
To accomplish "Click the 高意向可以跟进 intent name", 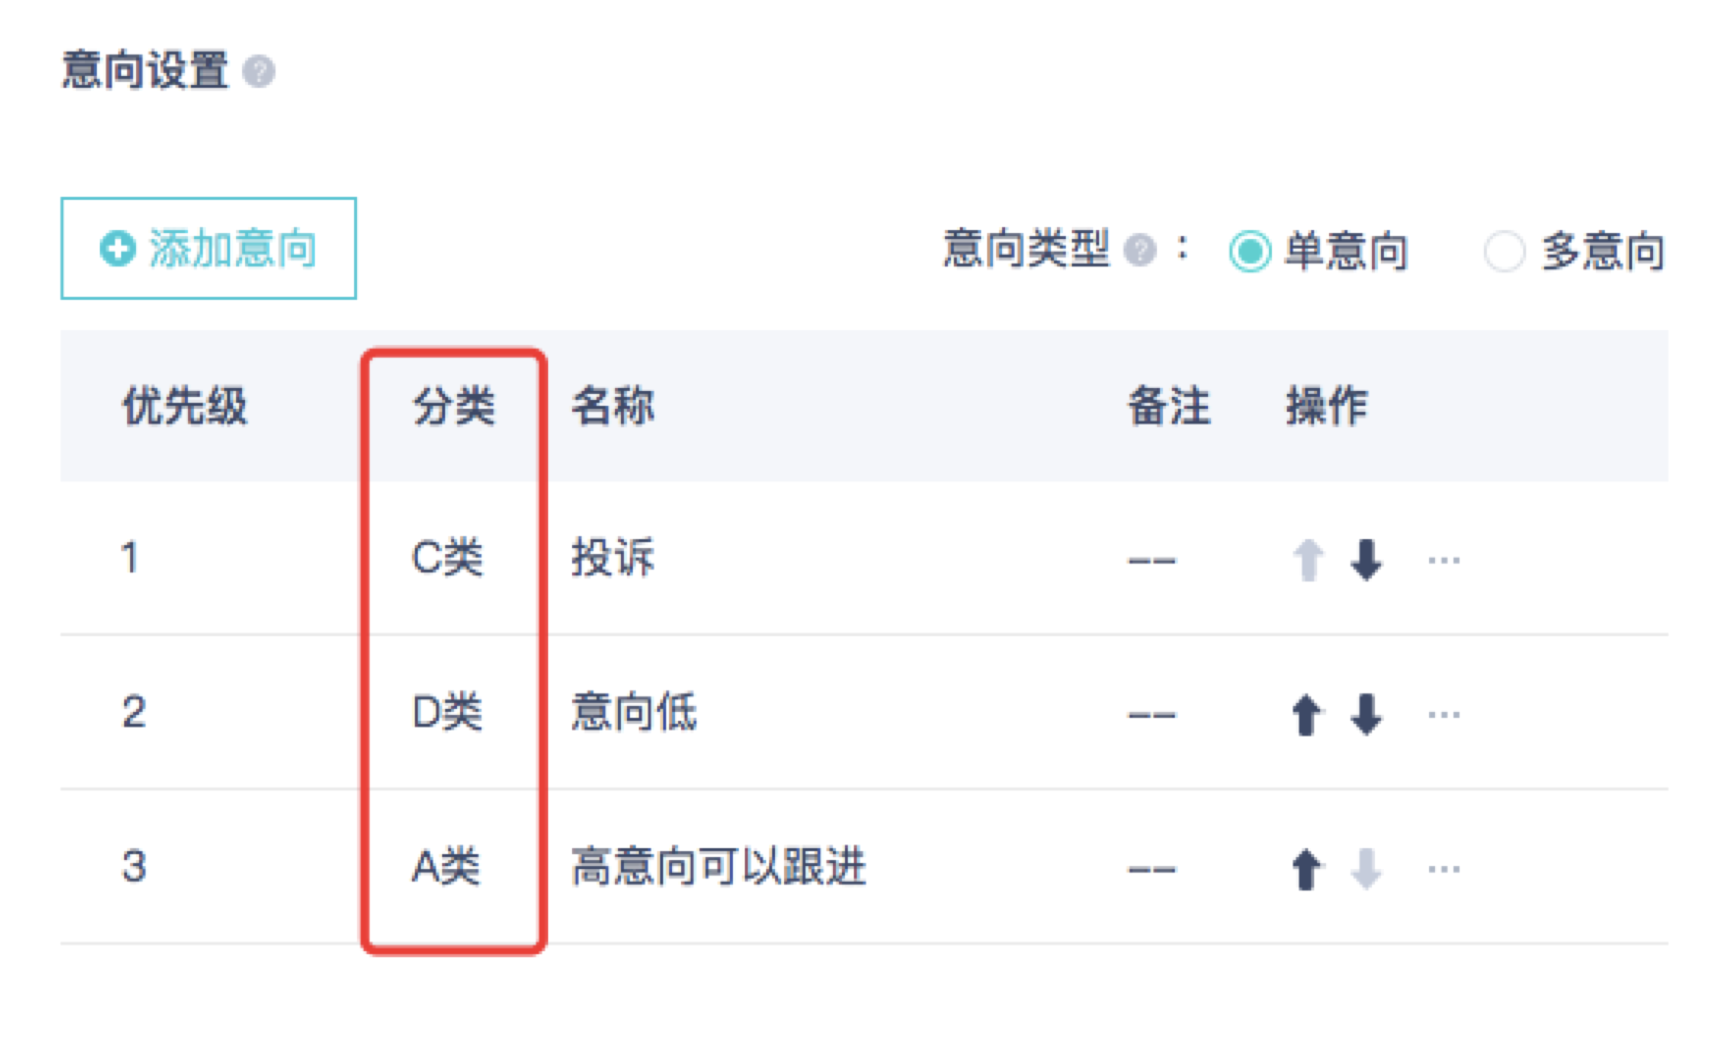I will click(718, 867).
